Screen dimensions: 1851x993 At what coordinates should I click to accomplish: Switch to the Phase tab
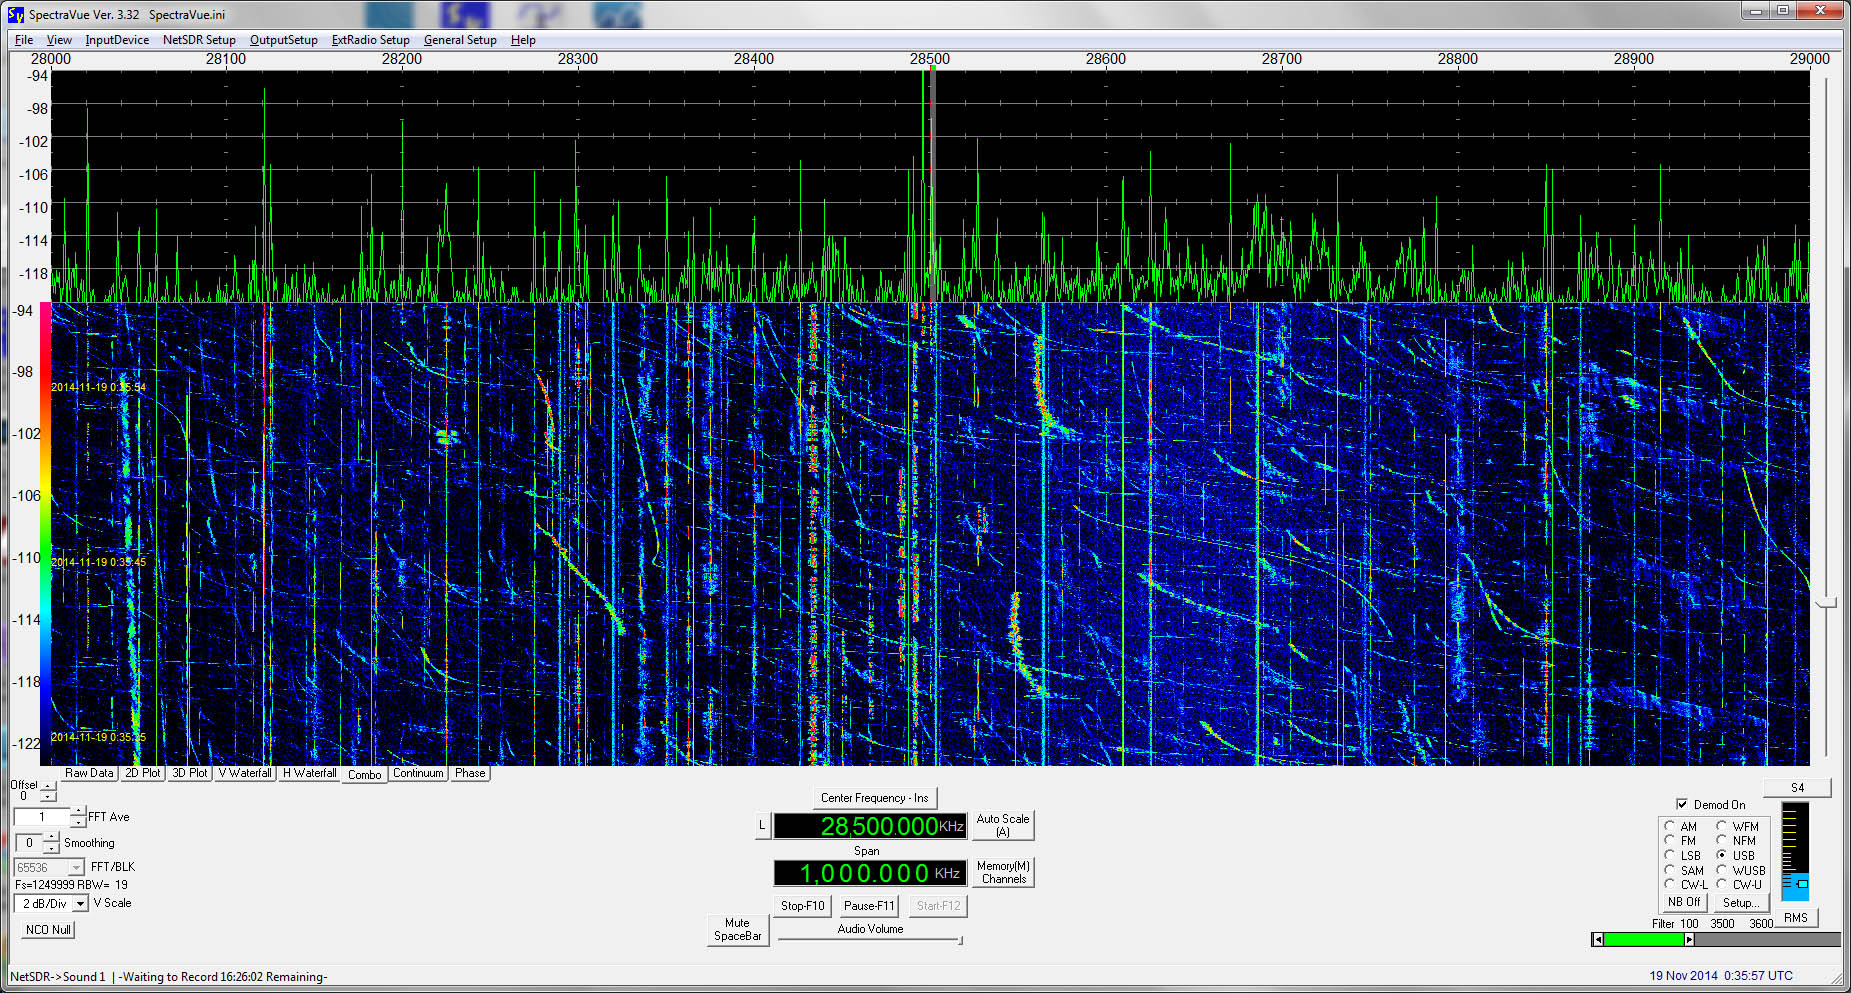470,773
